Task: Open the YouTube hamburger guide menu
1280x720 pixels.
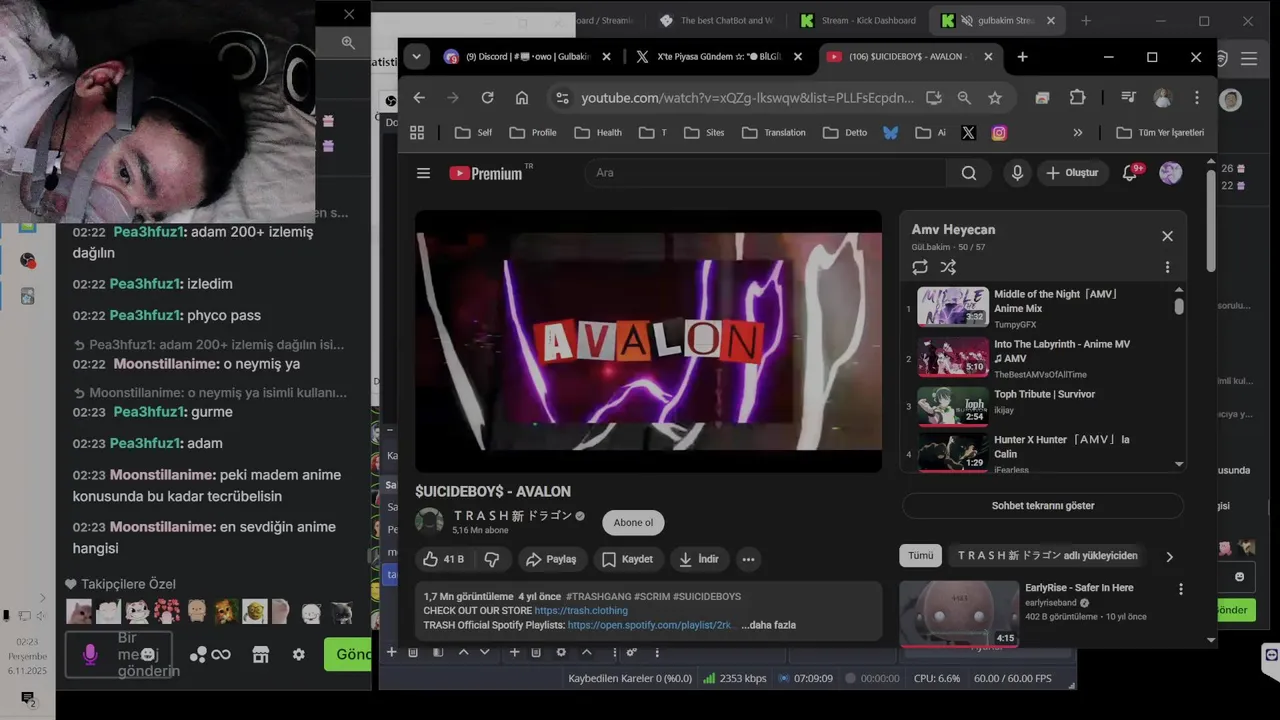Action: pyautogui.click(x=423, y=173)
